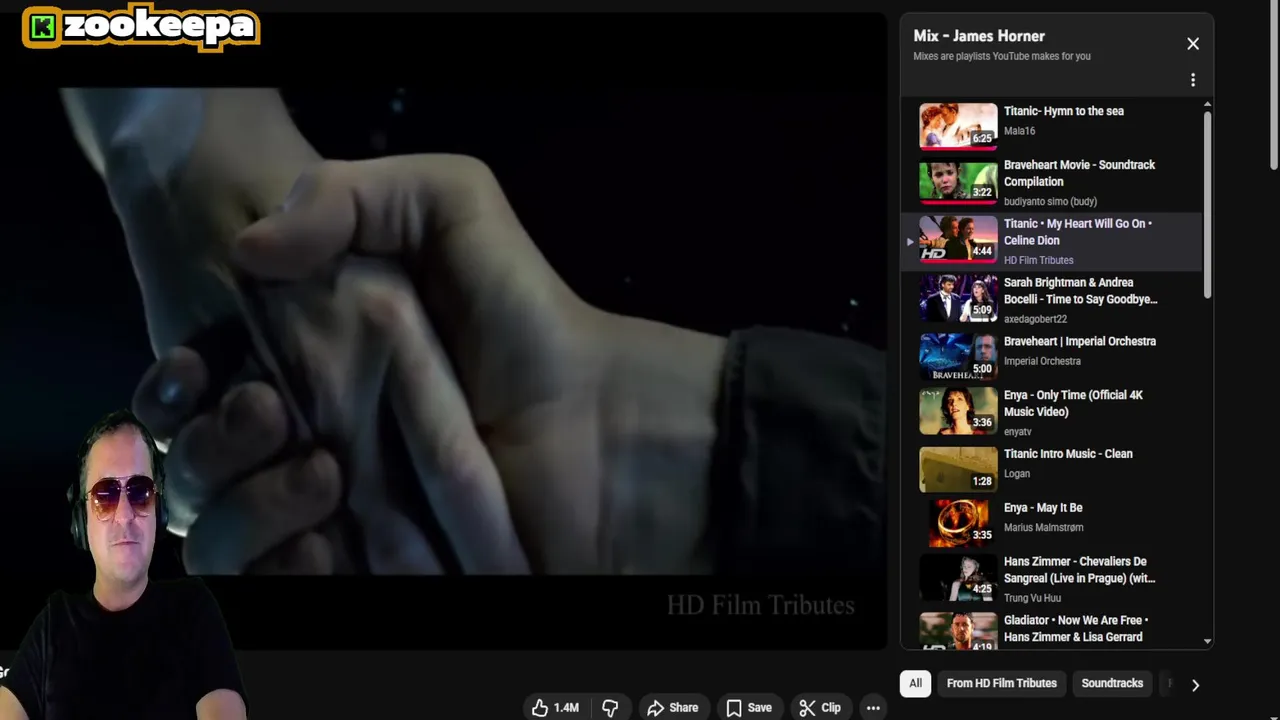
Task: Close the Mix - James Horner playlist panel
Action: [x=1193, y=44]
